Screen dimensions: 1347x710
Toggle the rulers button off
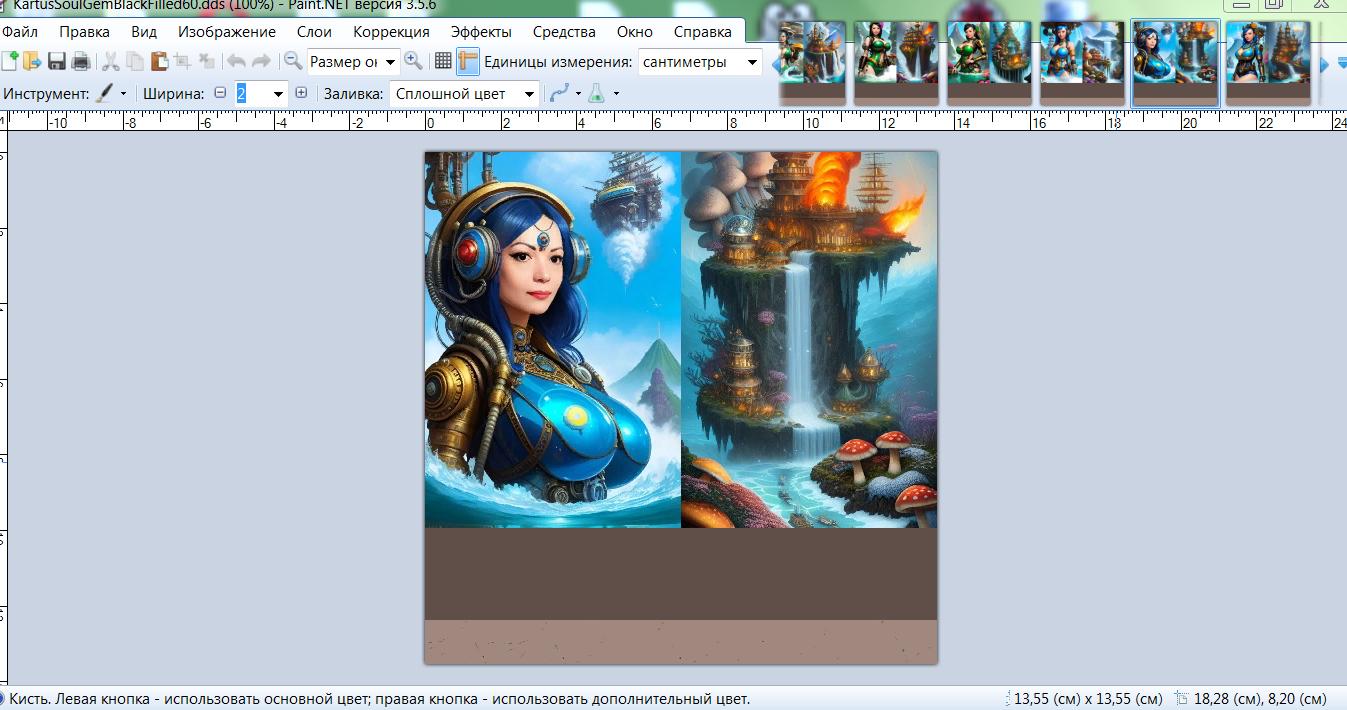(x=468, y=62)
